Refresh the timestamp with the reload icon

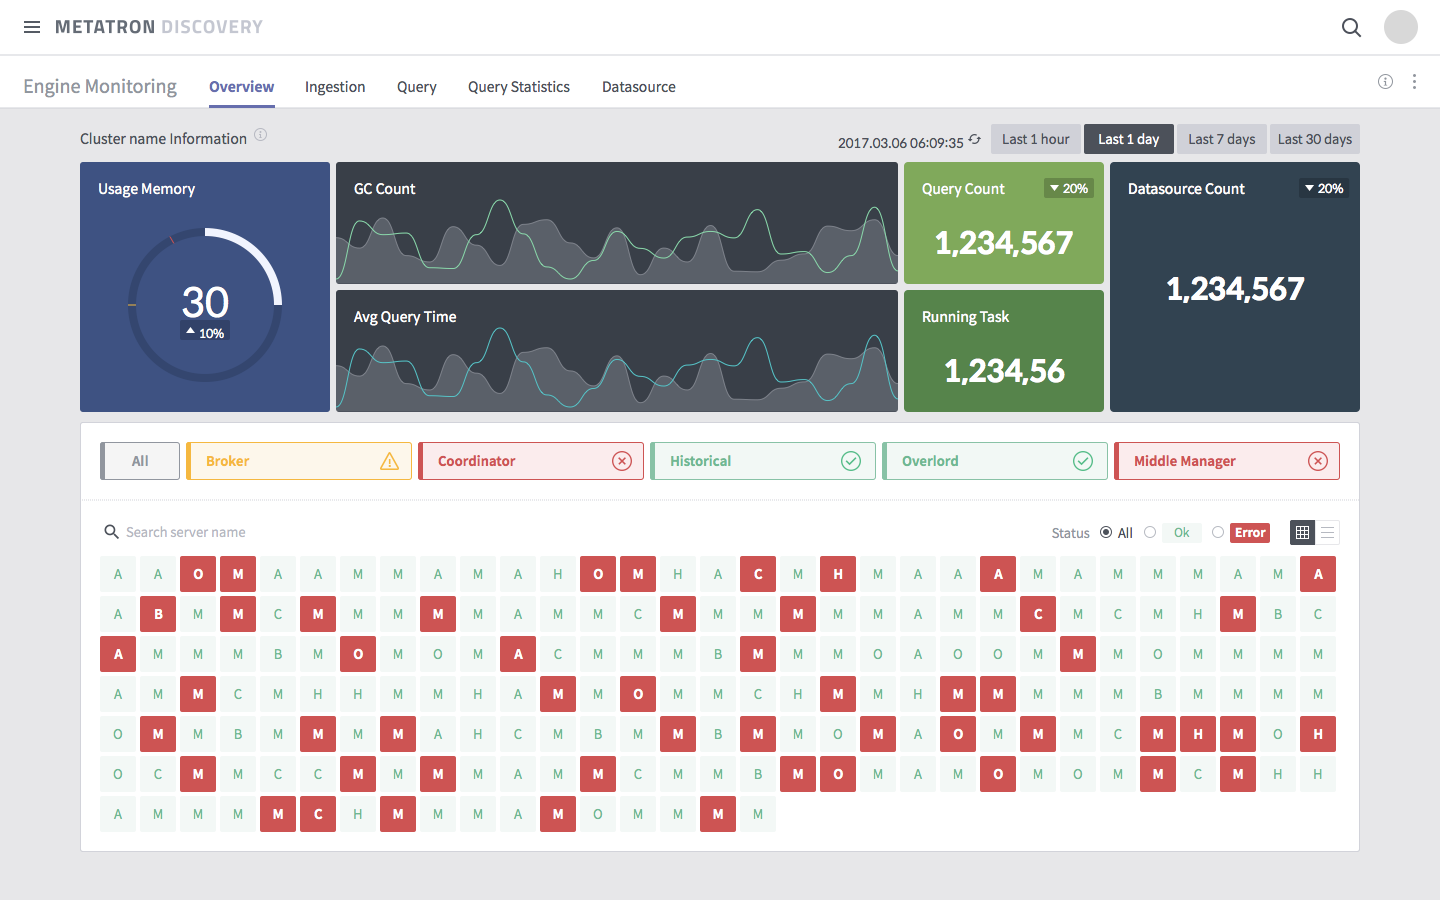pyautogui.click(x=974, y=140)
